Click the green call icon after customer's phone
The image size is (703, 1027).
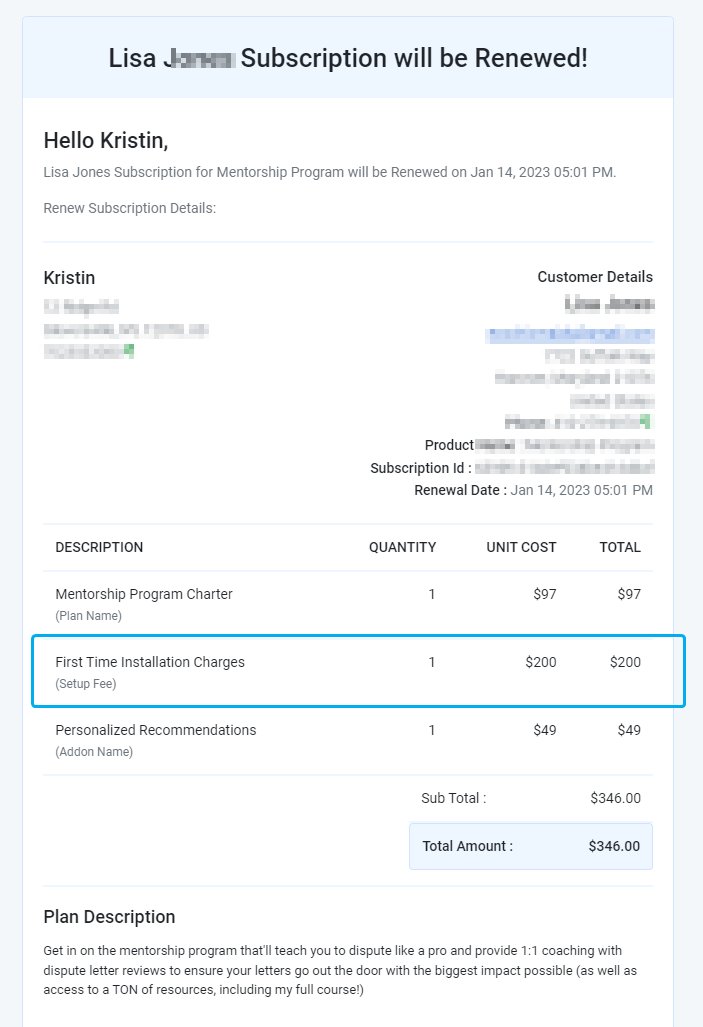[x=645, y=421]
